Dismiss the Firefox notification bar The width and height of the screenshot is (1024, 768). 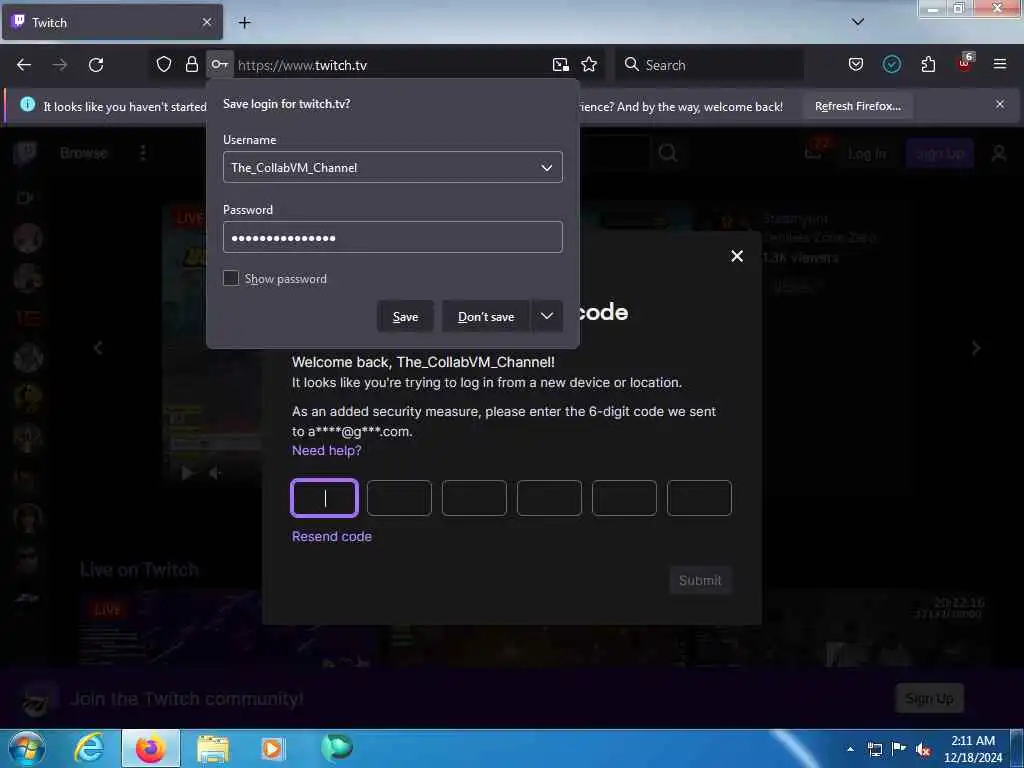(1000, 104)
